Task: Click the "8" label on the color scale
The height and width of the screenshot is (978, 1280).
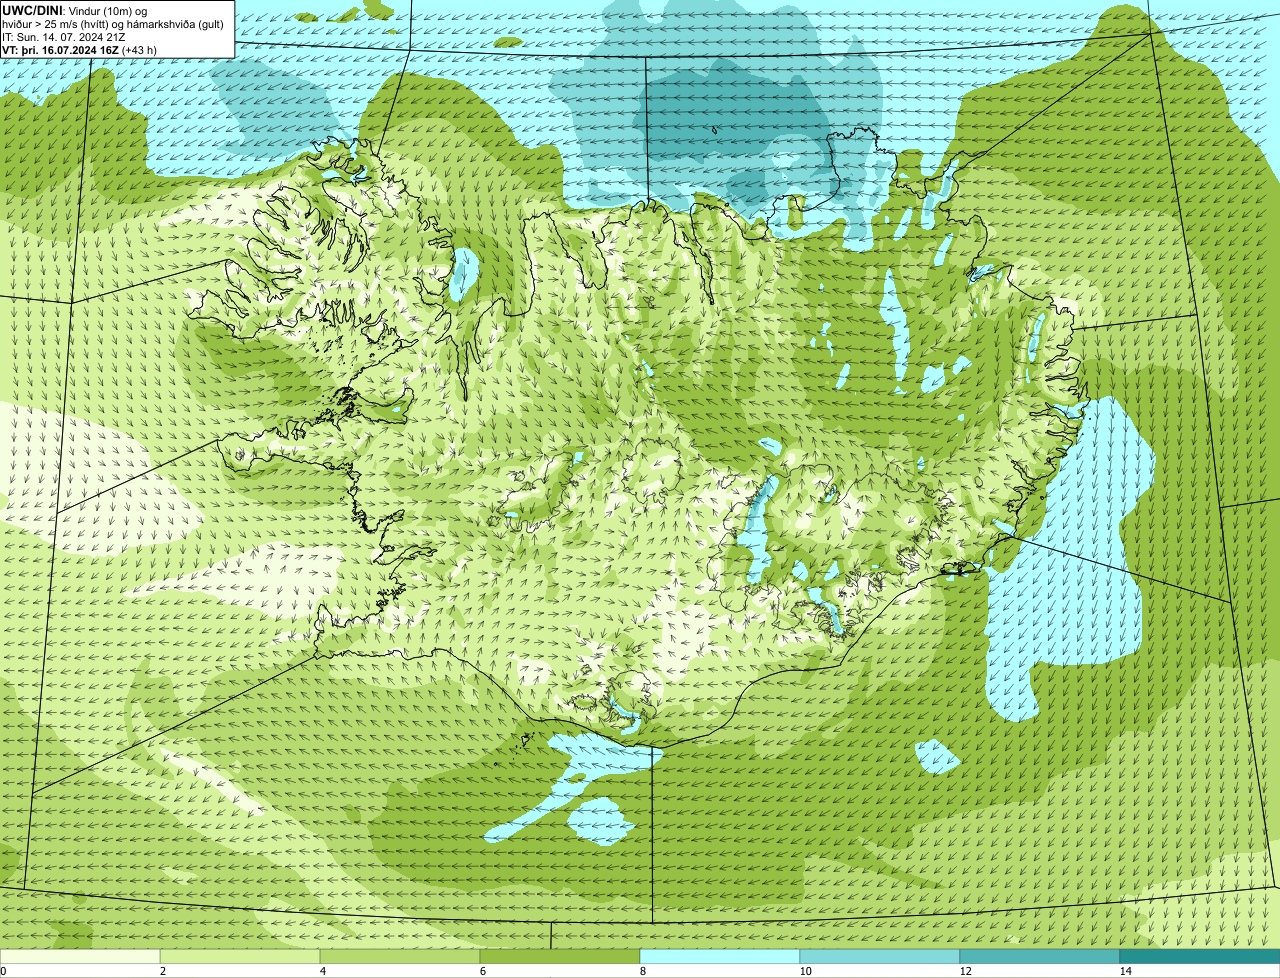Action: [x=642, y=971]
